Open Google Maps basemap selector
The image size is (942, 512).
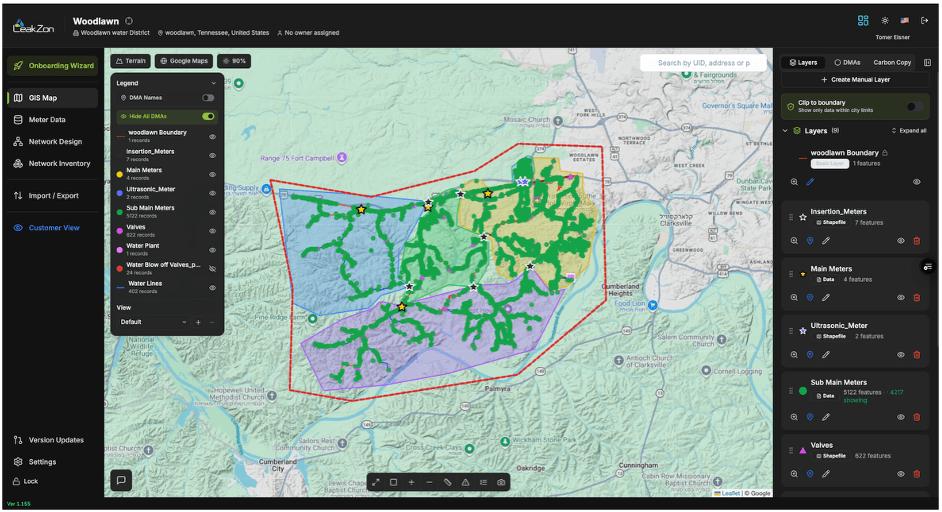(x=184, y=61)
